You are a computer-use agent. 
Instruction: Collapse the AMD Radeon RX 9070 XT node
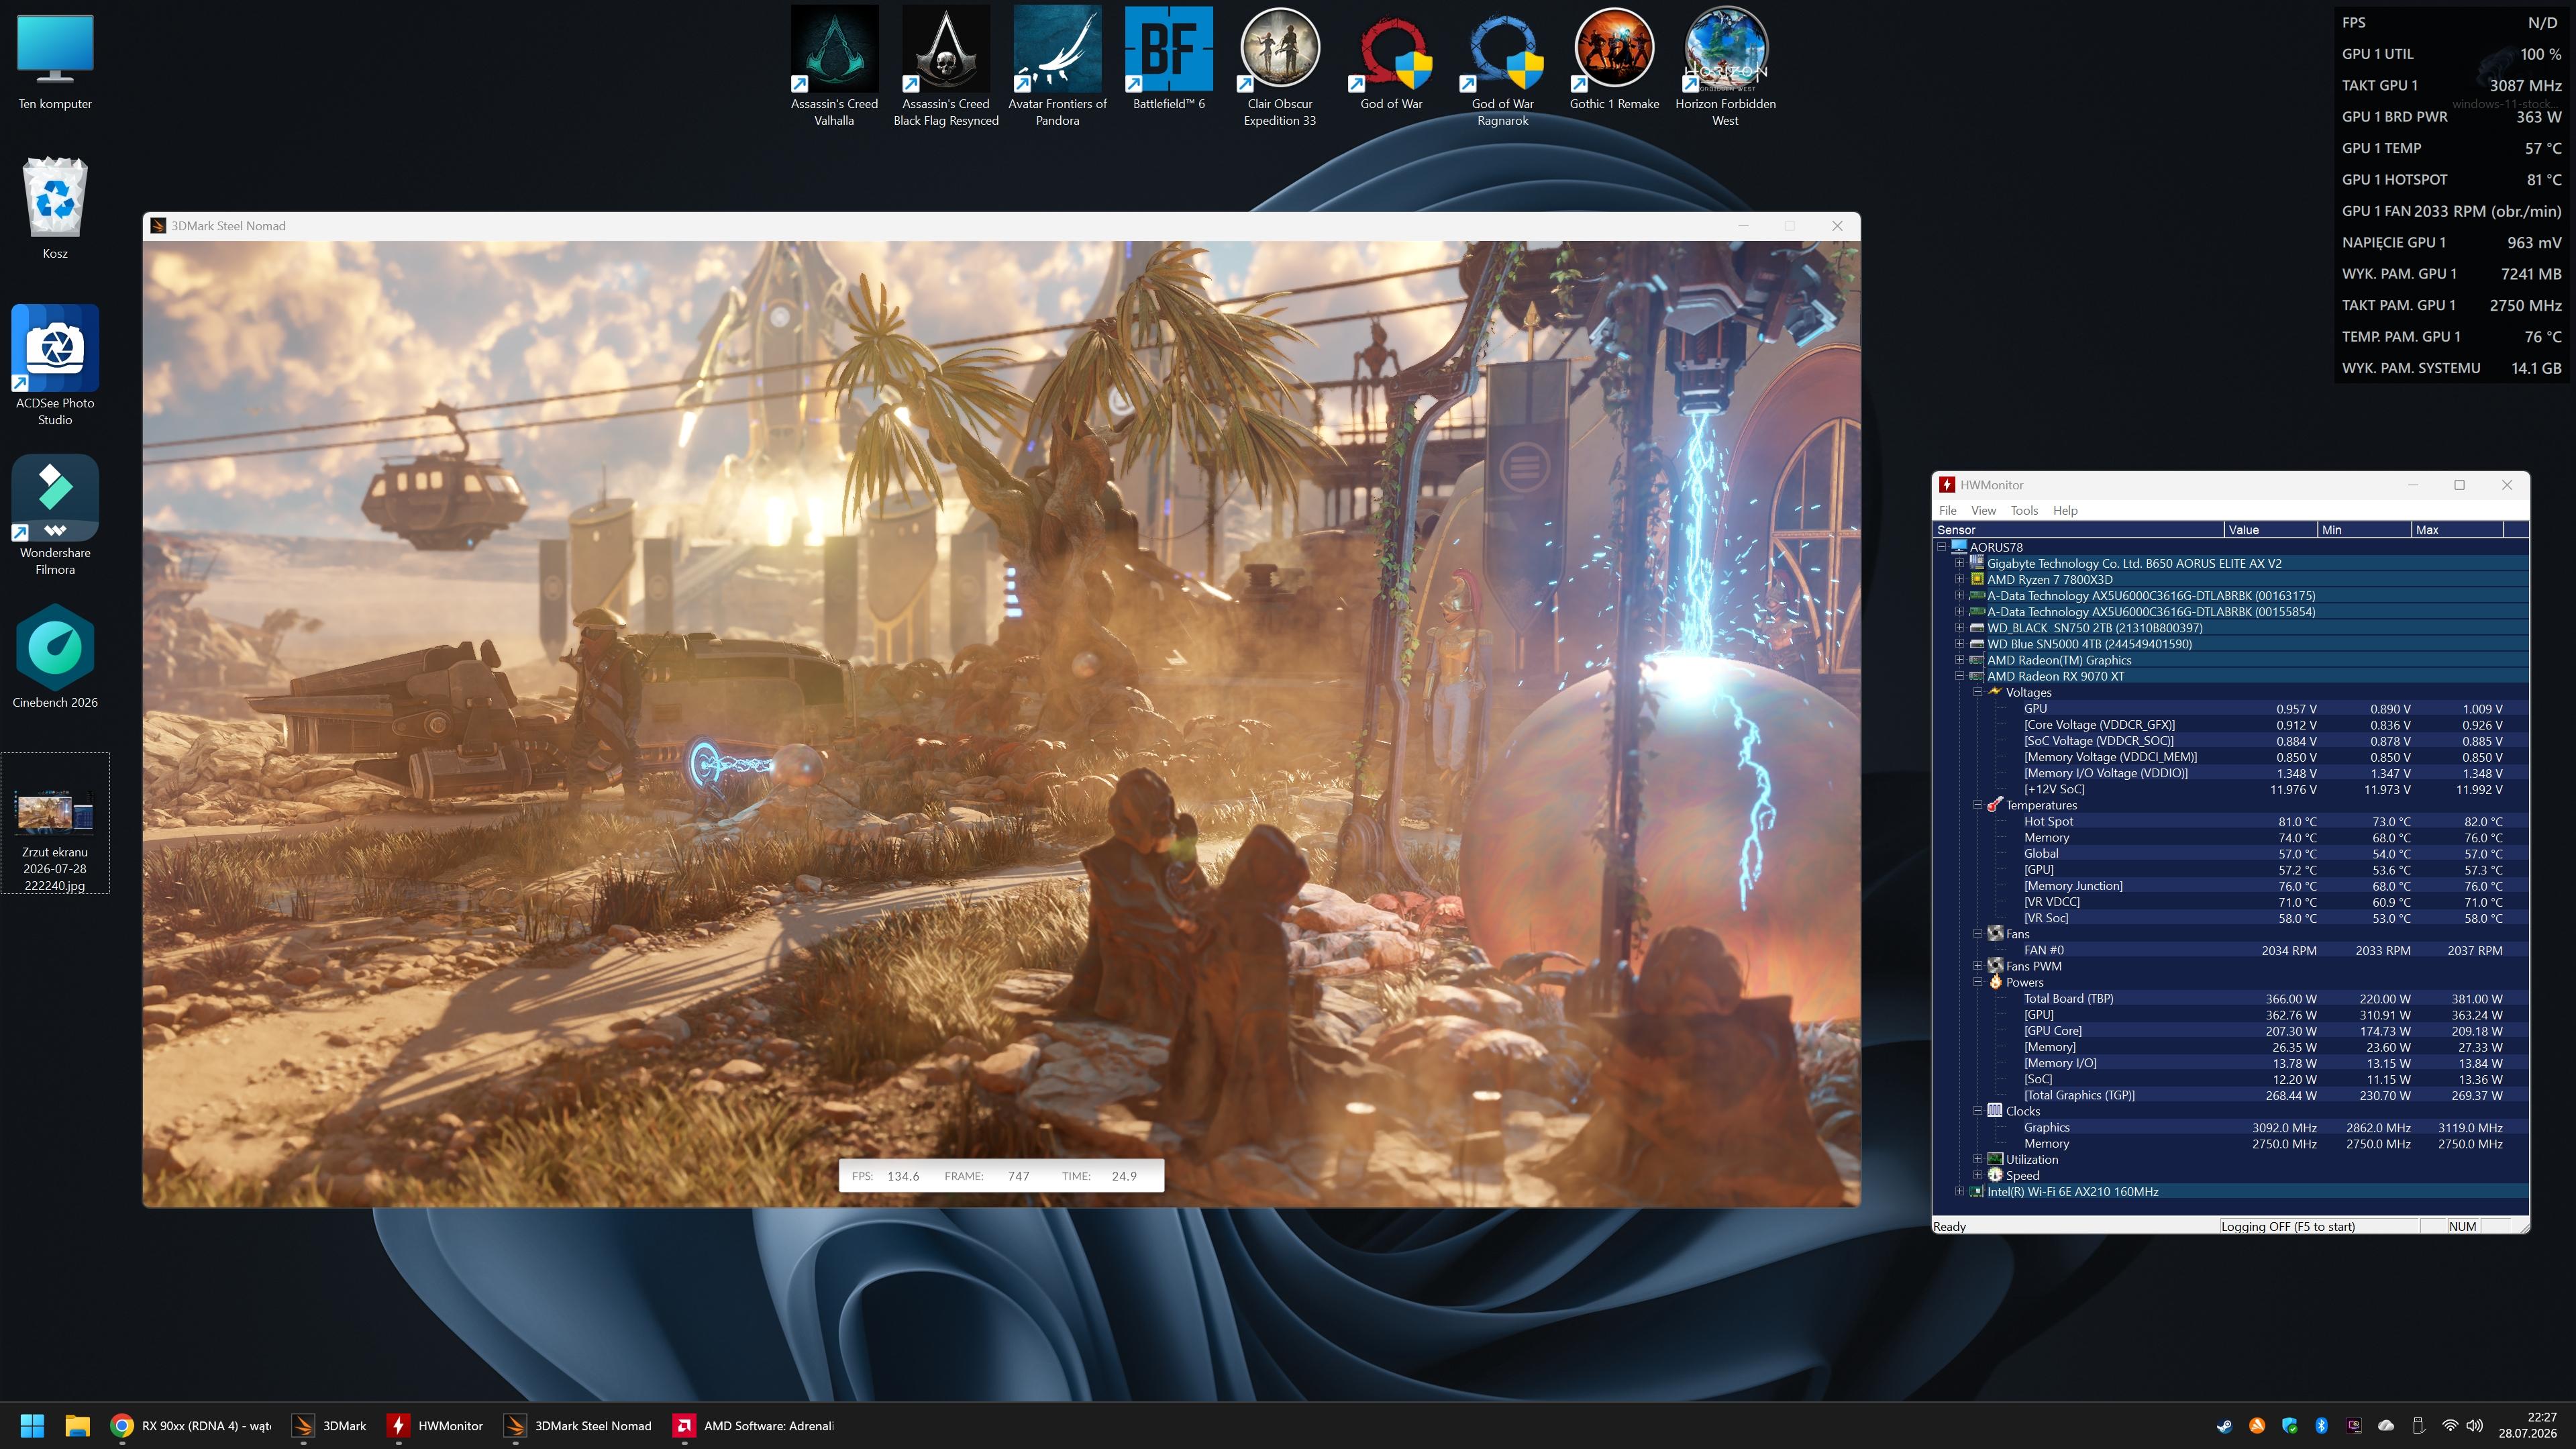(x=1959, y=676)
